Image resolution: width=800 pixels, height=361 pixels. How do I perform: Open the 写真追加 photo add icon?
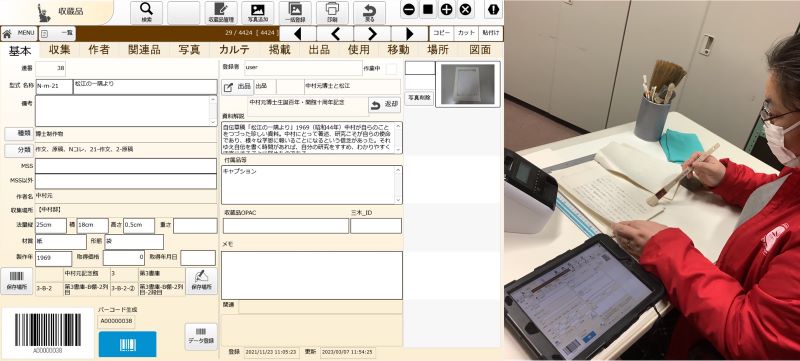click(x=257, y=12)
